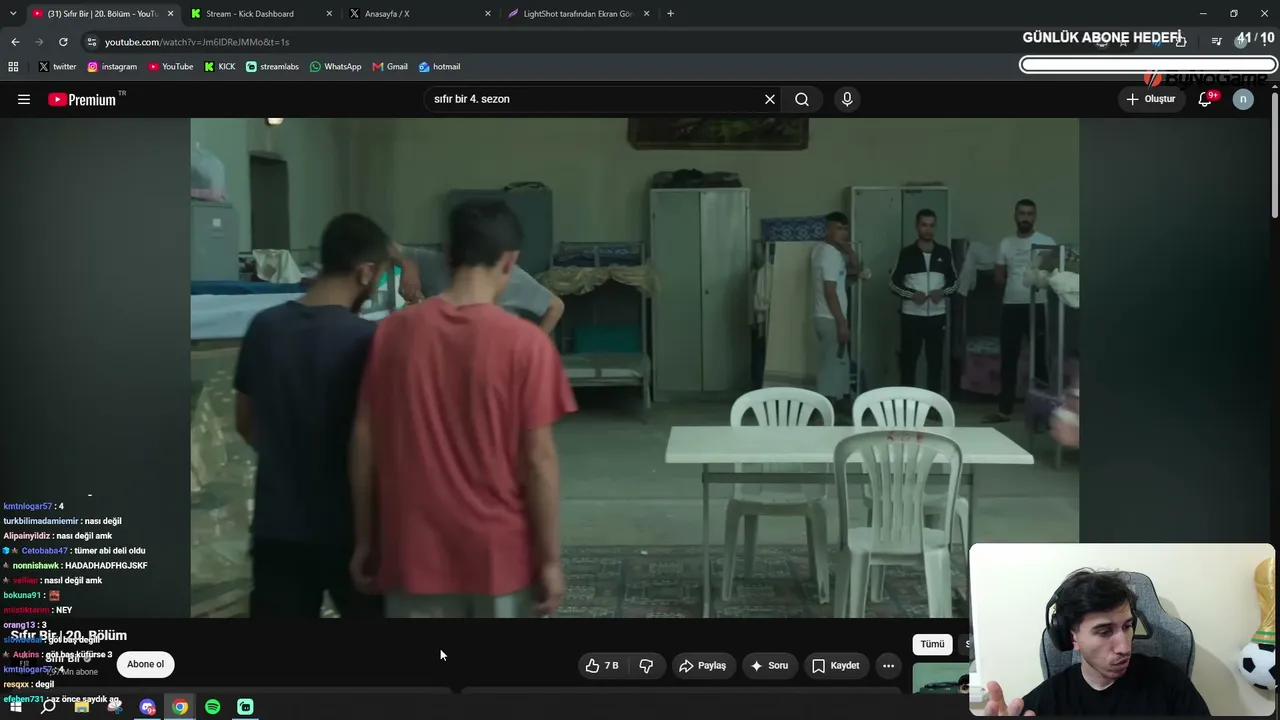Open more actions three-dot menu
Viewport: 1280px width, 720px height.
pyautogui.click(x=888, y=665)
